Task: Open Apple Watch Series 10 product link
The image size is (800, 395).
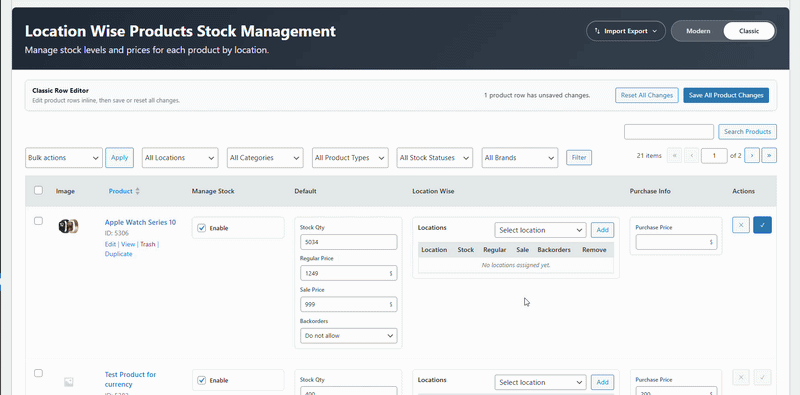Action: pos(140,223)
